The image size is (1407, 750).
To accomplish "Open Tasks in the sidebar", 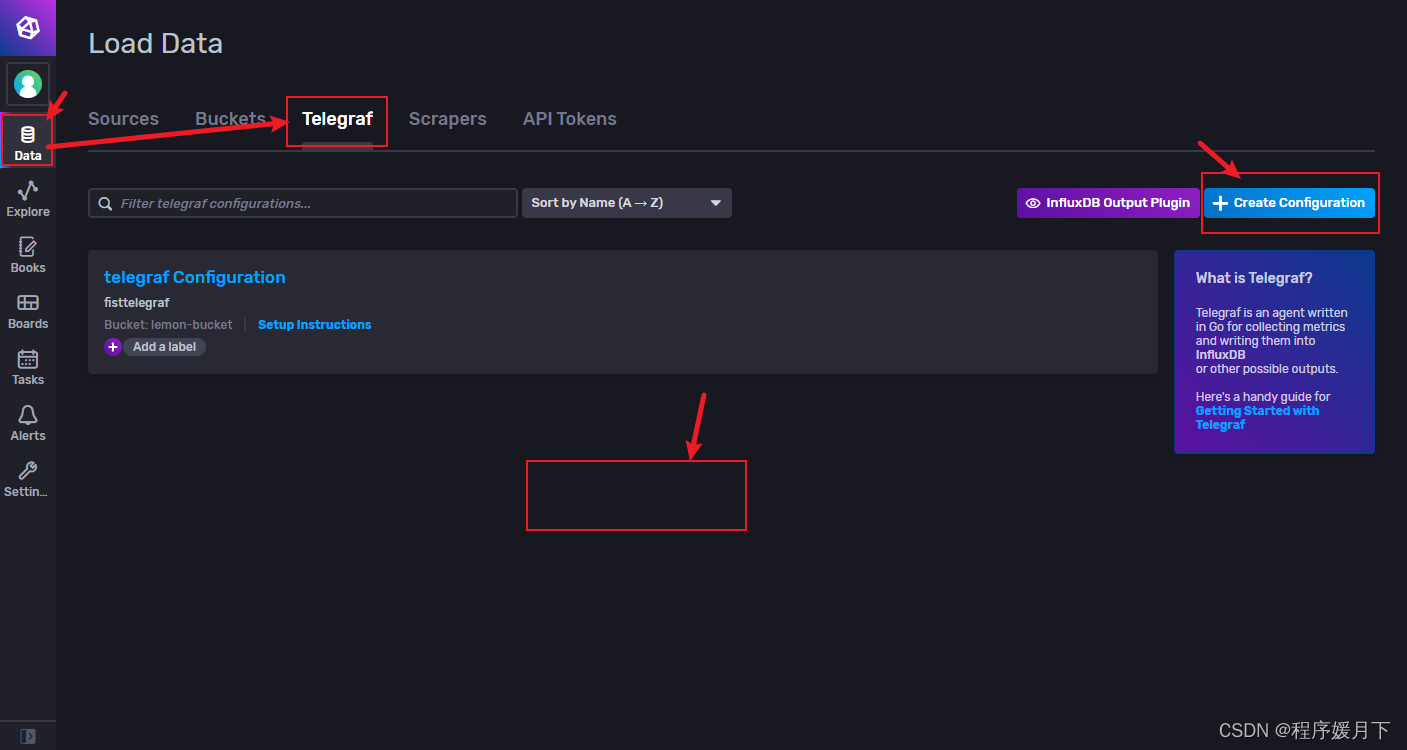I will pos(28,366).
